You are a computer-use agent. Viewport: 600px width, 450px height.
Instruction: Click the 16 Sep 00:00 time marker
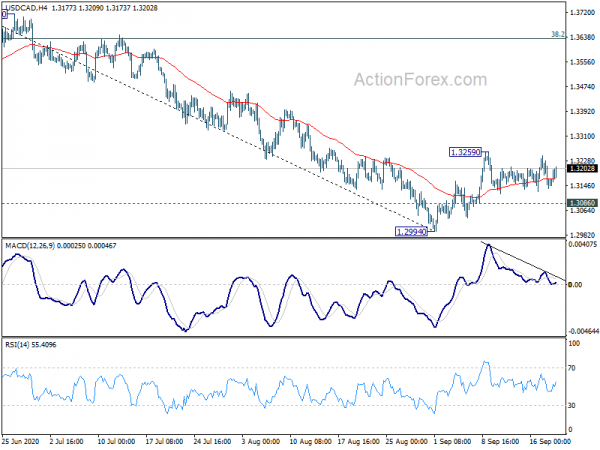click(x=549, y=442)
